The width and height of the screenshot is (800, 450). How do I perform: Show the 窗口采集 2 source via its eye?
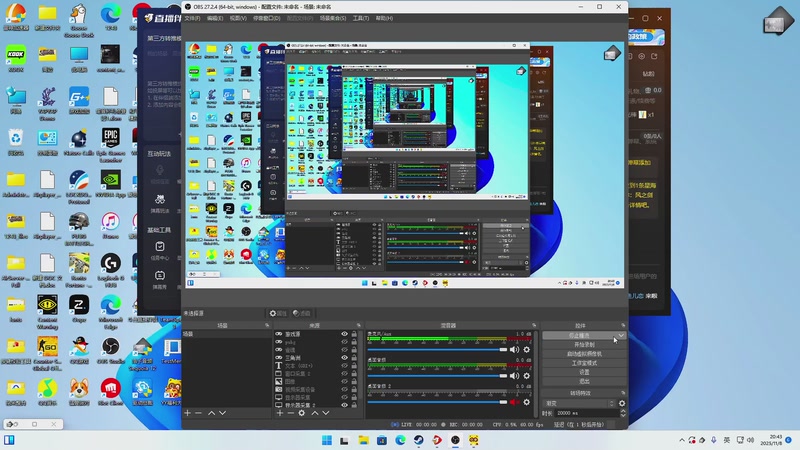[344, 373]
